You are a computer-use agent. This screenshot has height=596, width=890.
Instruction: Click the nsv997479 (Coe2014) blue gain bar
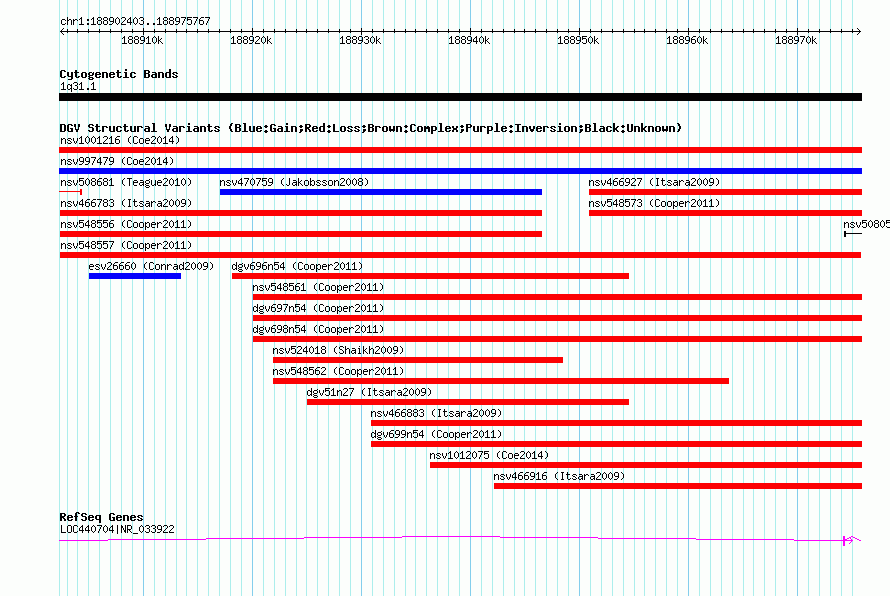click(x=460, y=171)
